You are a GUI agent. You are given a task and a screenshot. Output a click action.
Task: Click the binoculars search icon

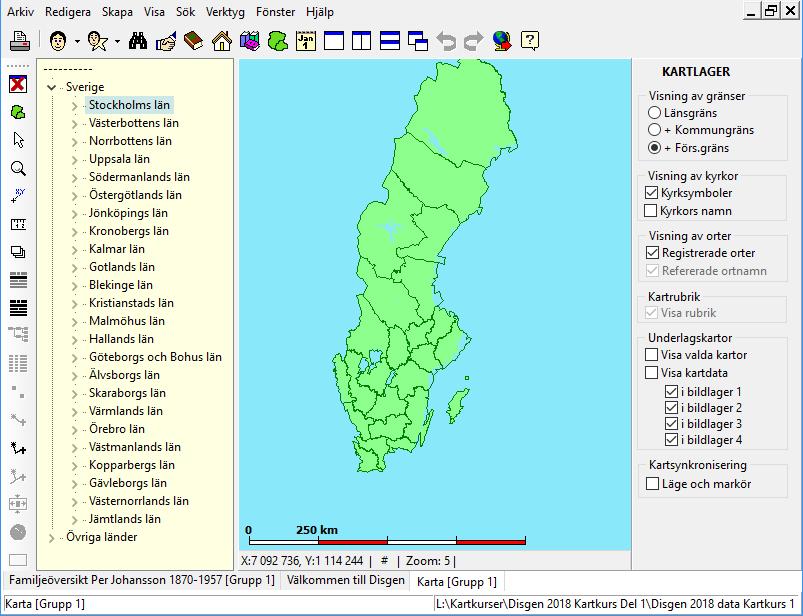pos(138,40)
